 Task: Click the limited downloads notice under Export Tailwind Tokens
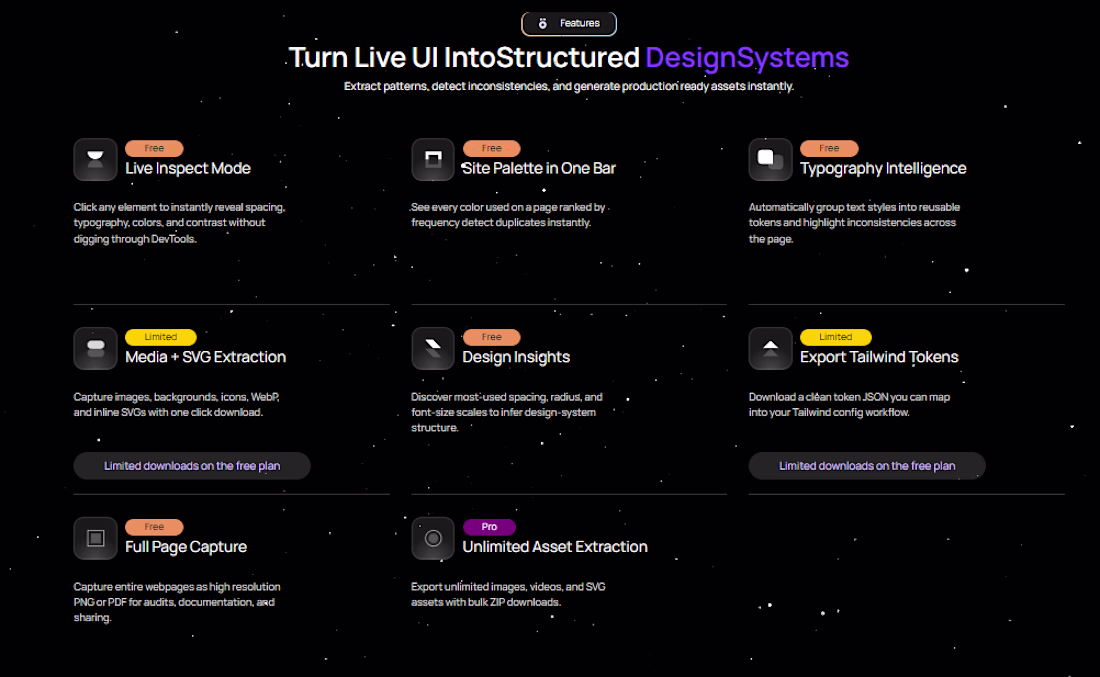click(x=867, y=466)
